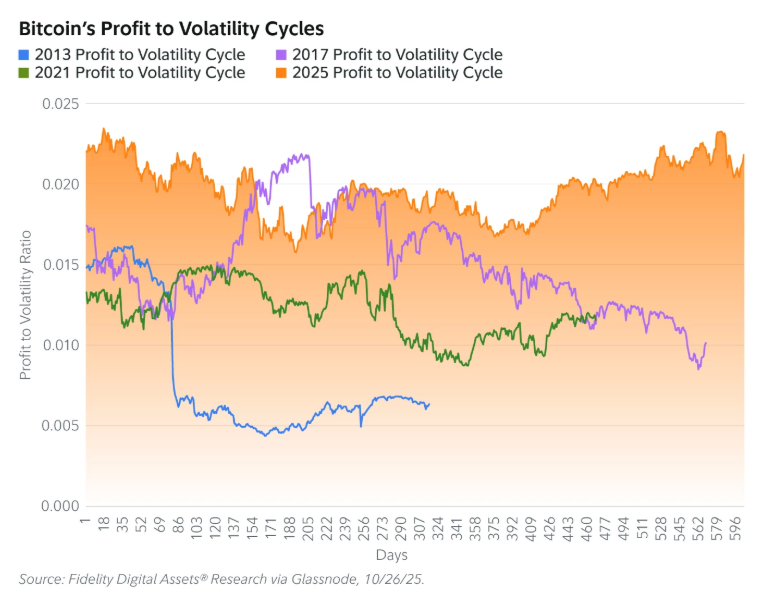Toggle the 2021 Profit to Volatility Cycle label
Viewport: 763px width, 605px height.
point(140,73)
